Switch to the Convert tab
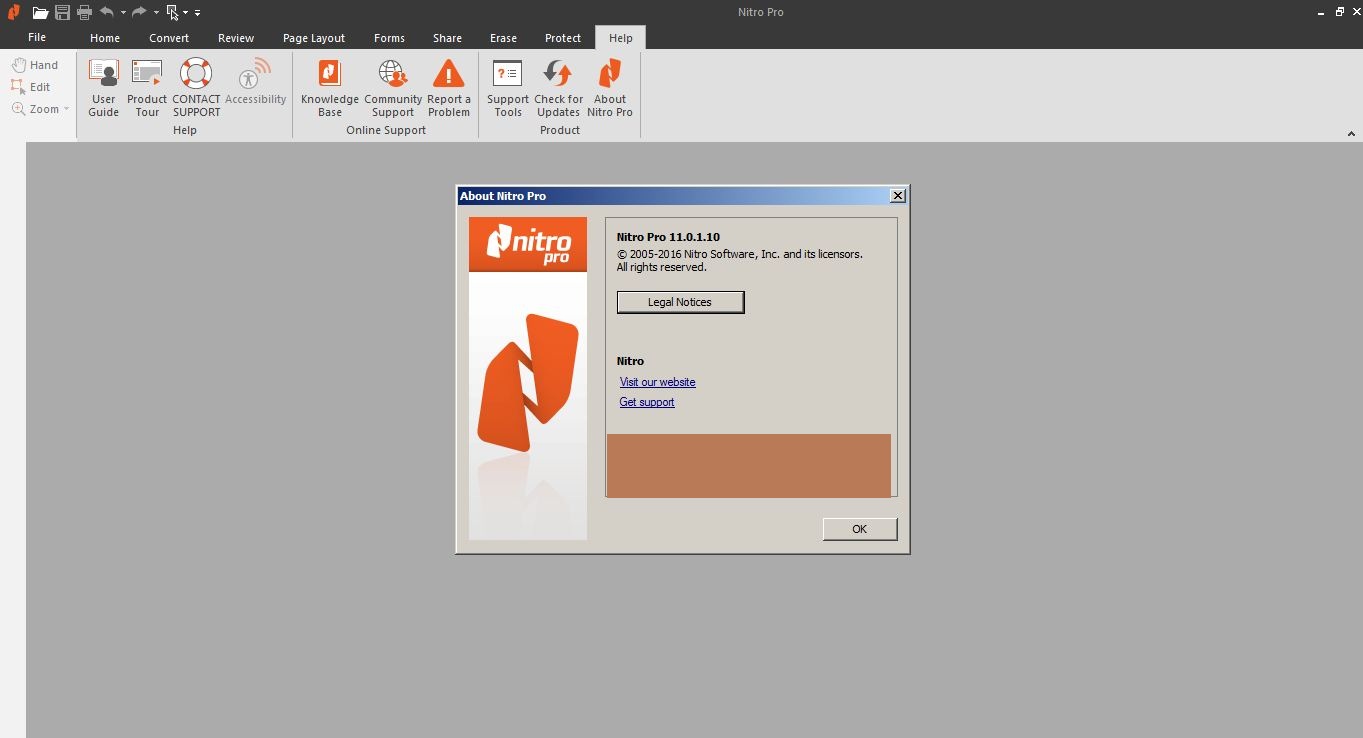Viewport: 1363px width, 738px height. [x=169, y=38]
